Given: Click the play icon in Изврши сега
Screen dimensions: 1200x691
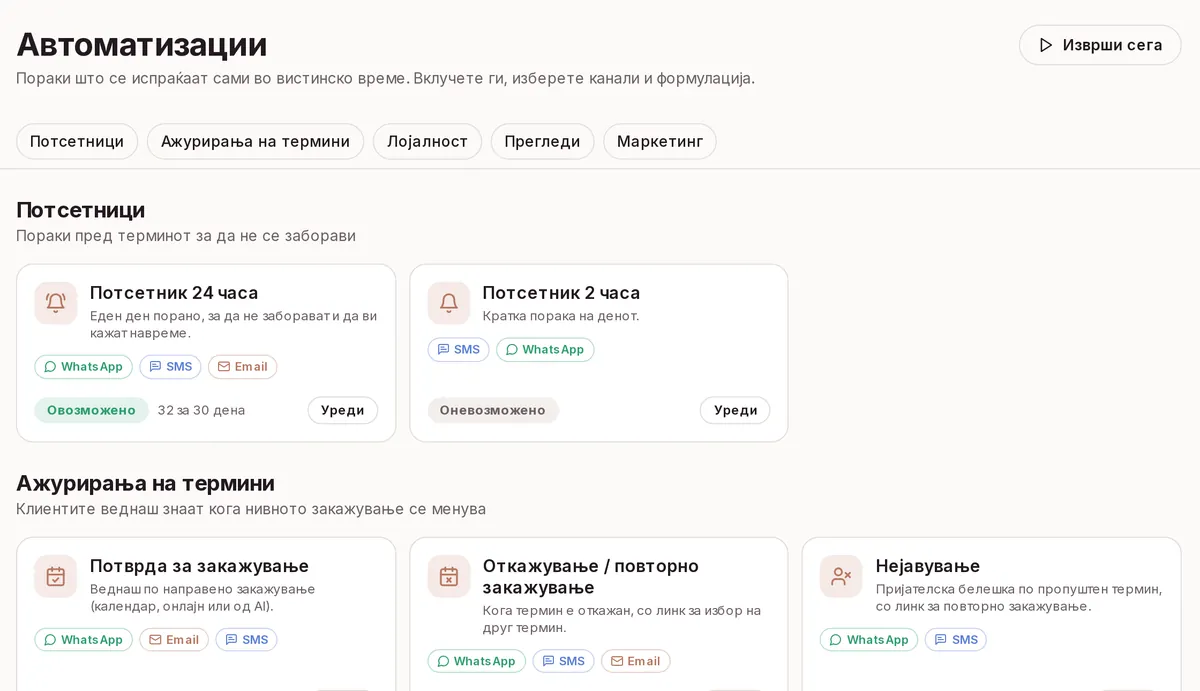Looking at the screenshot, I should click(1046, 45).
